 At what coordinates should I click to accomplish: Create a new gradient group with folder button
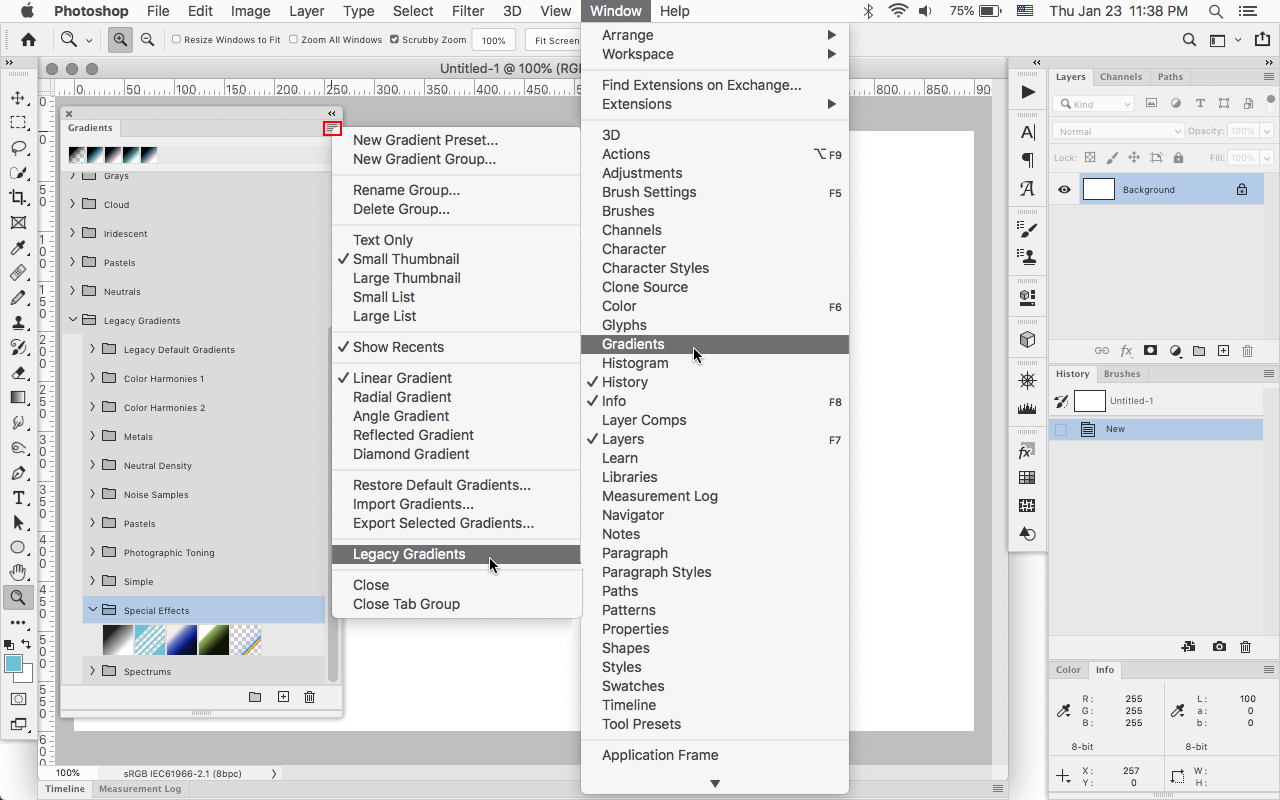[x=255, y=697]
